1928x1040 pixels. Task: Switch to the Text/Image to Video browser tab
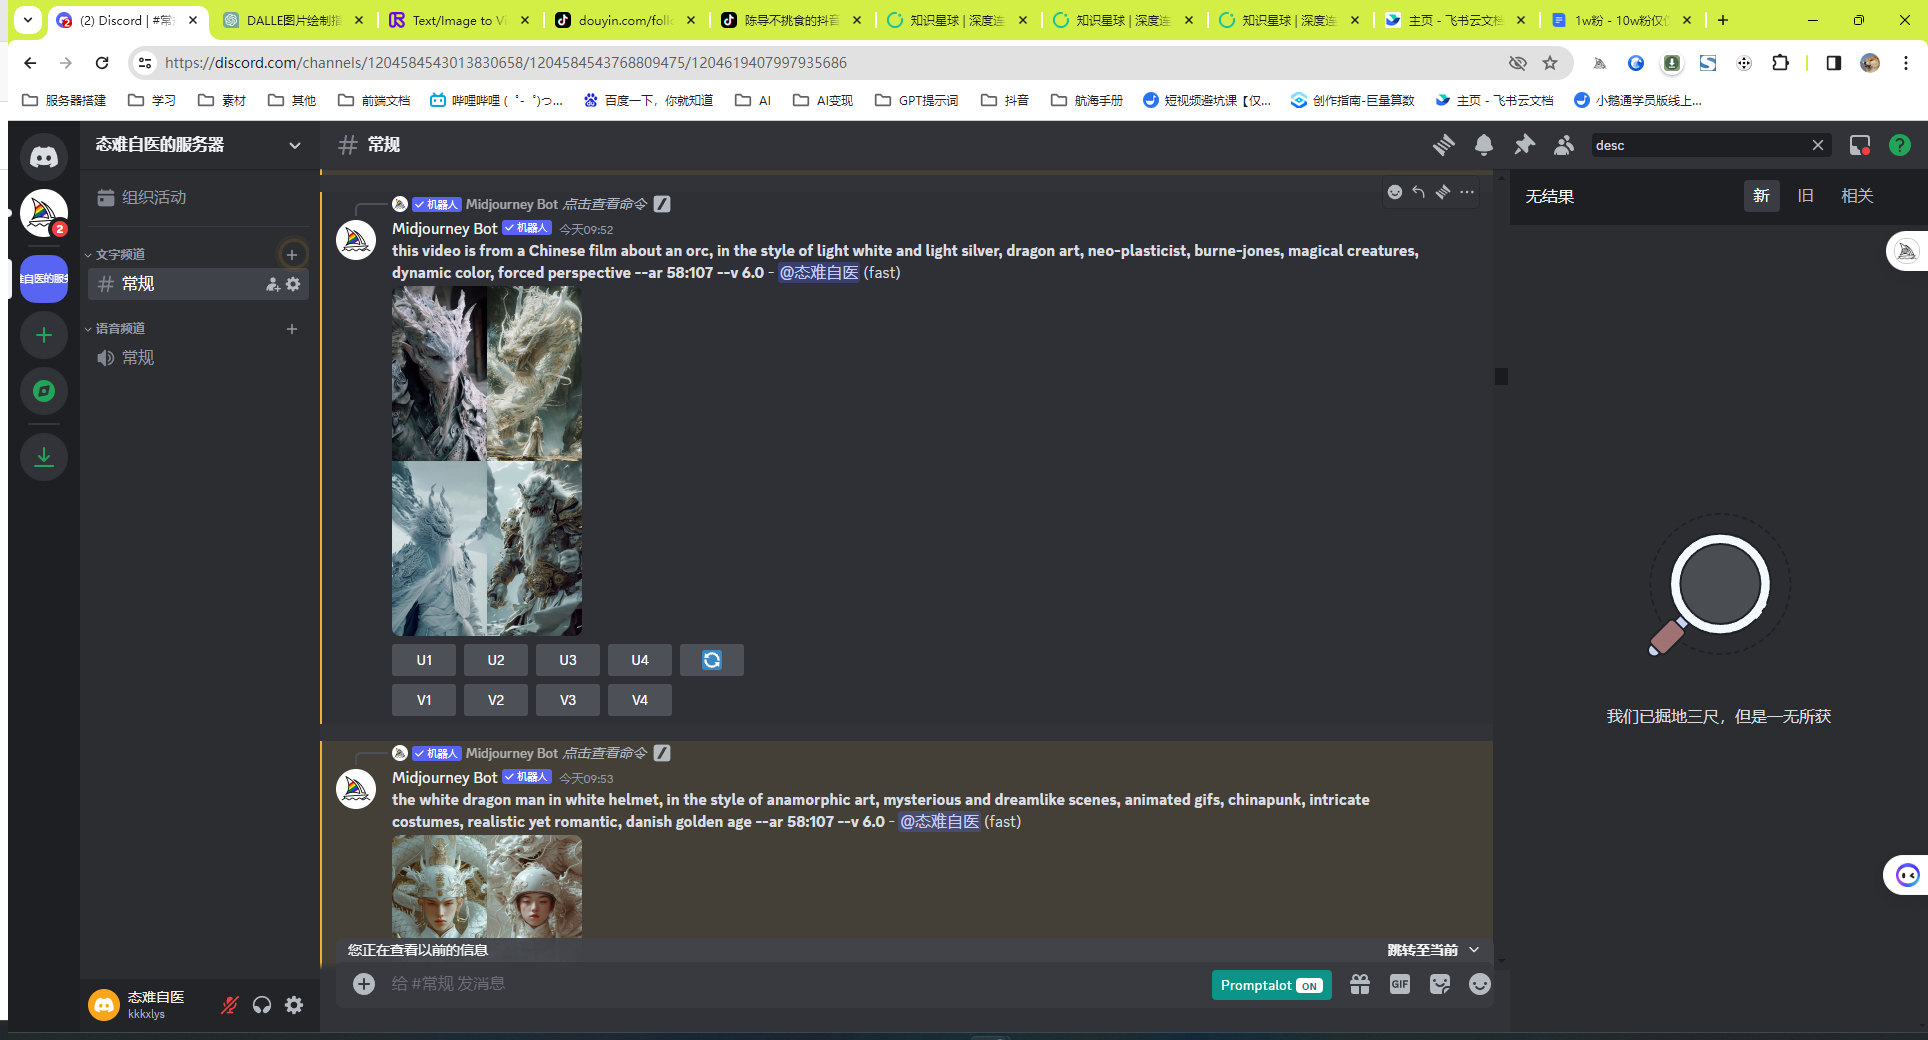pos(459,20)
